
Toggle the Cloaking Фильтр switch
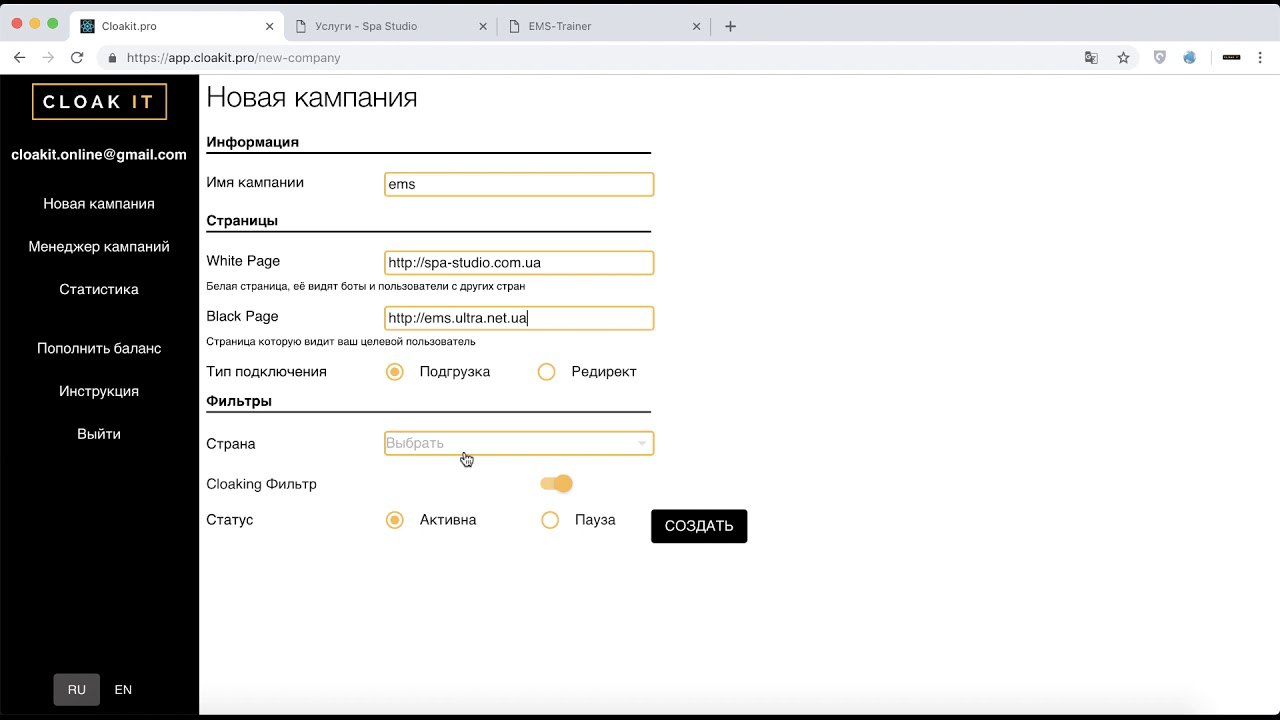tap(556, 484)
